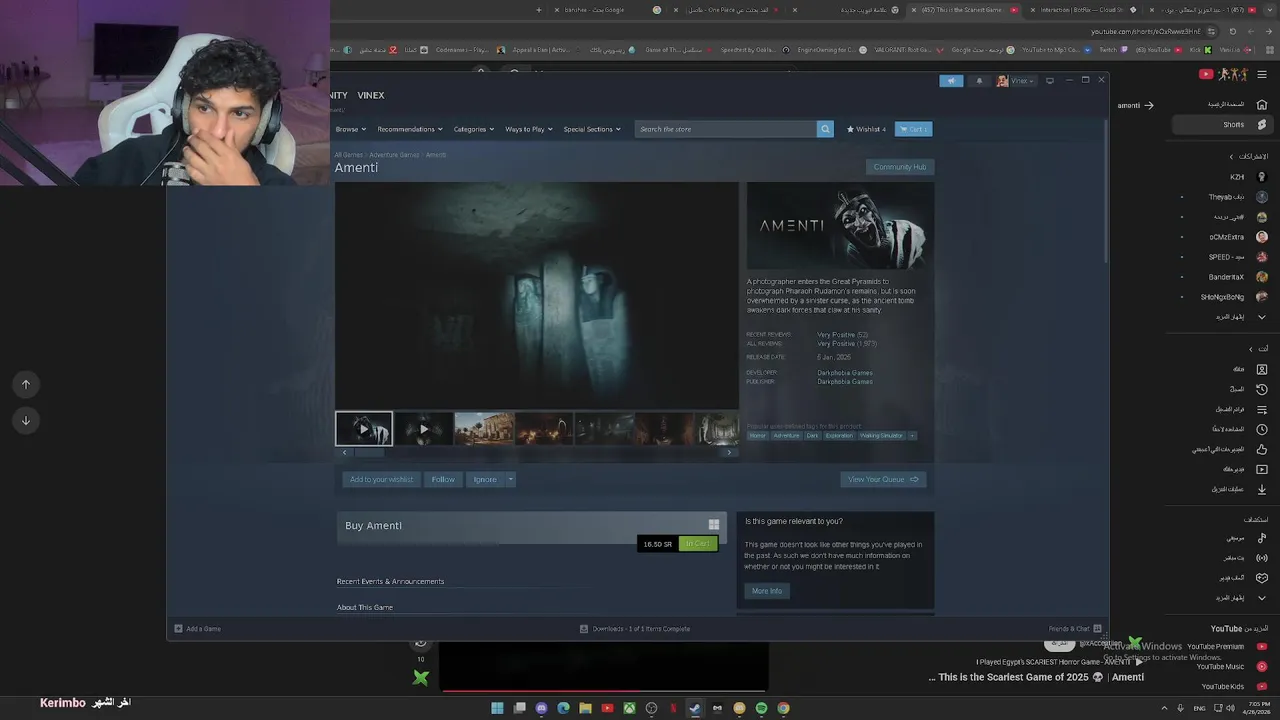Open Friends & Chat in Steam
Screen dimensions: 1280x720
point(1074,629)
